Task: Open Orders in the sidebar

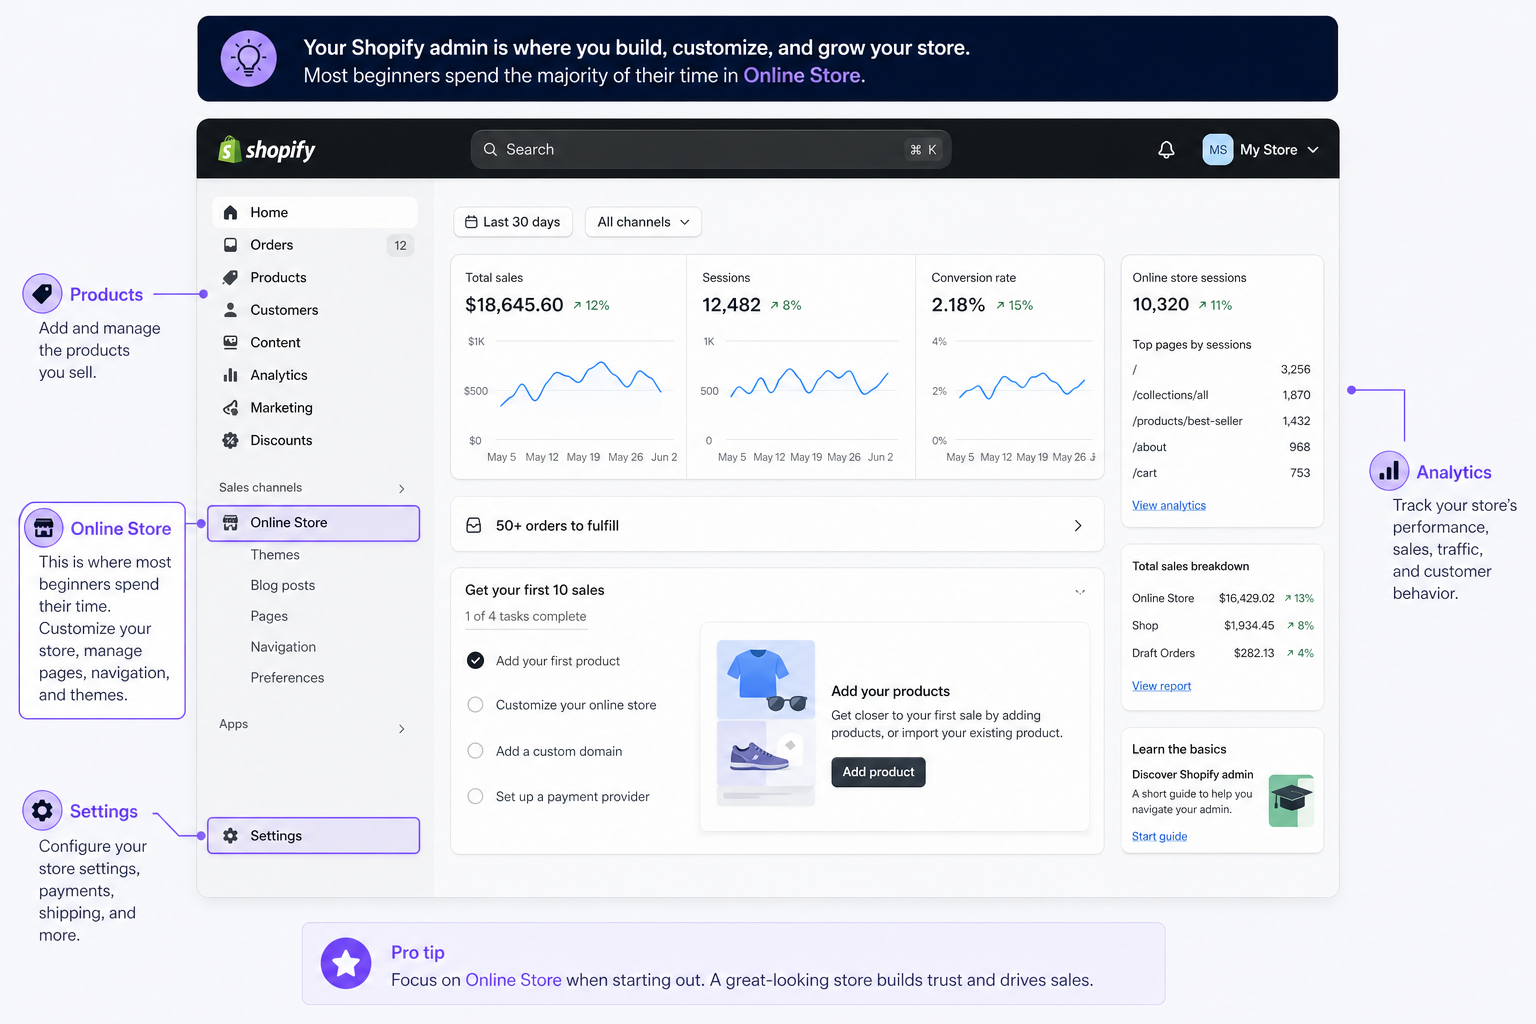Action: (315, 245)
